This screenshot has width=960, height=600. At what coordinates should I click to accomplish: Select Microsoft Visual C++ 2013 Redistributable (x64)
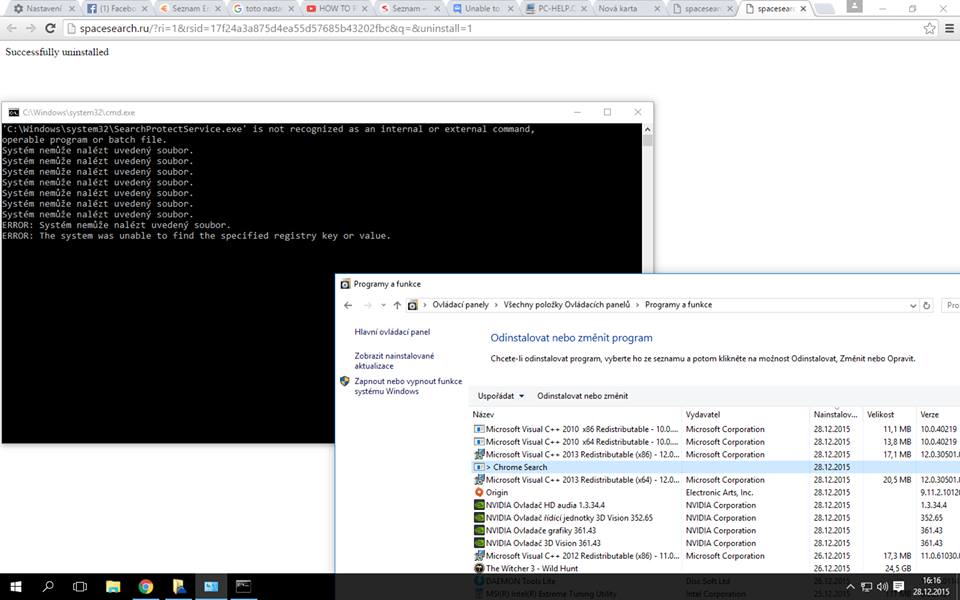(x=582, y=480)
